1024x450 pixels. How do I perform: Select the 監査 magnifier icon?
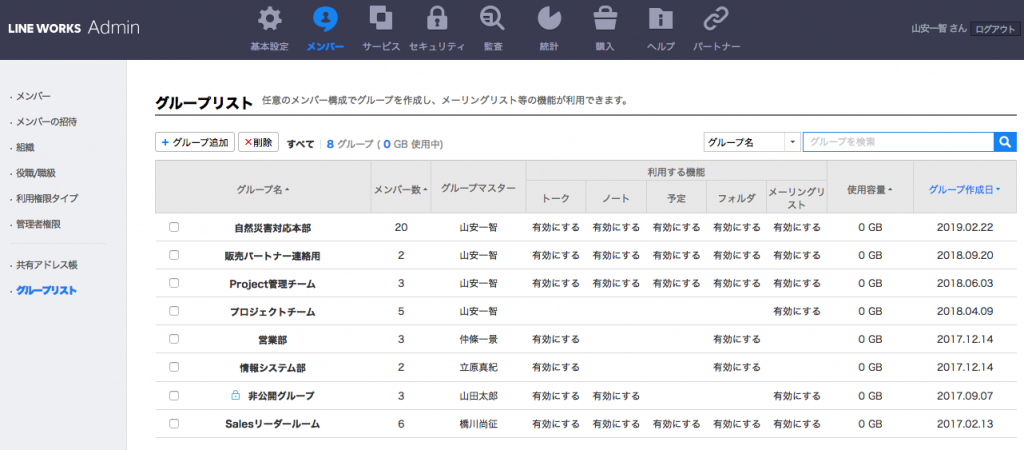pyautogui.click(x=492, y=20)
